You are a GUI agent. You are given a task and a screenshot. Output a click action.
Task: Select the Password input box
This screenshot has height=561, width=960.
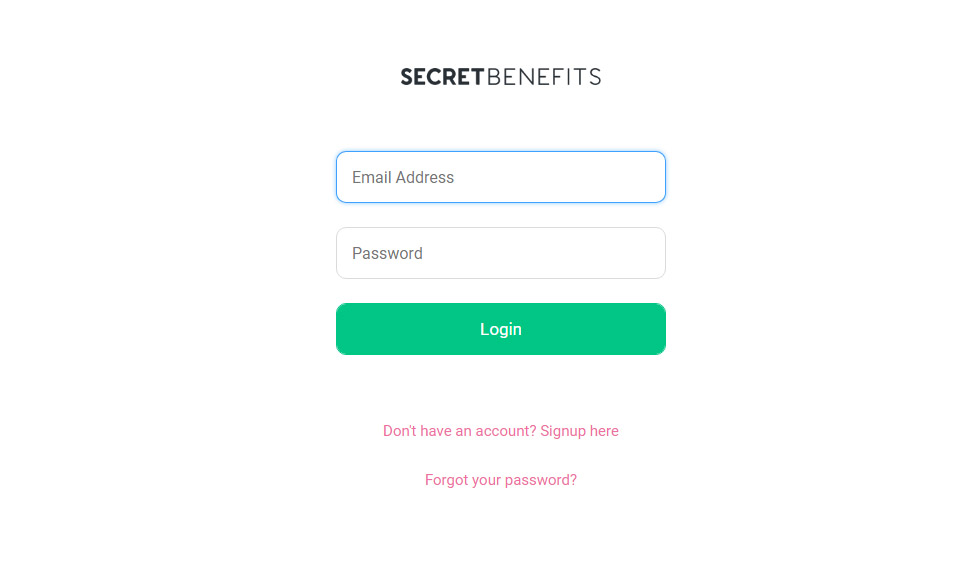pos(500,253)
